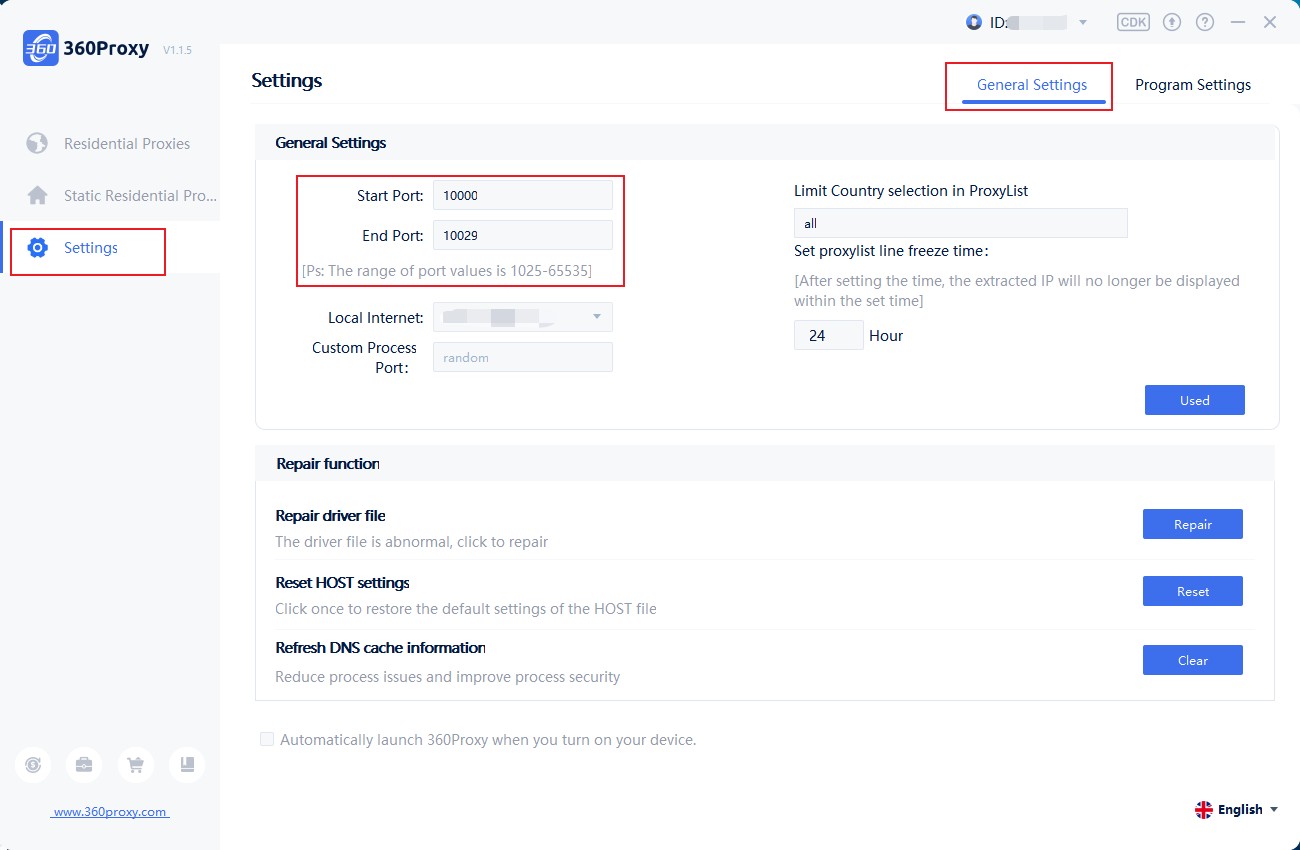This screenshot has width=1300, height=850.
Task: Enable auto-launch 360Proxy checkbox
Action: 267,740
